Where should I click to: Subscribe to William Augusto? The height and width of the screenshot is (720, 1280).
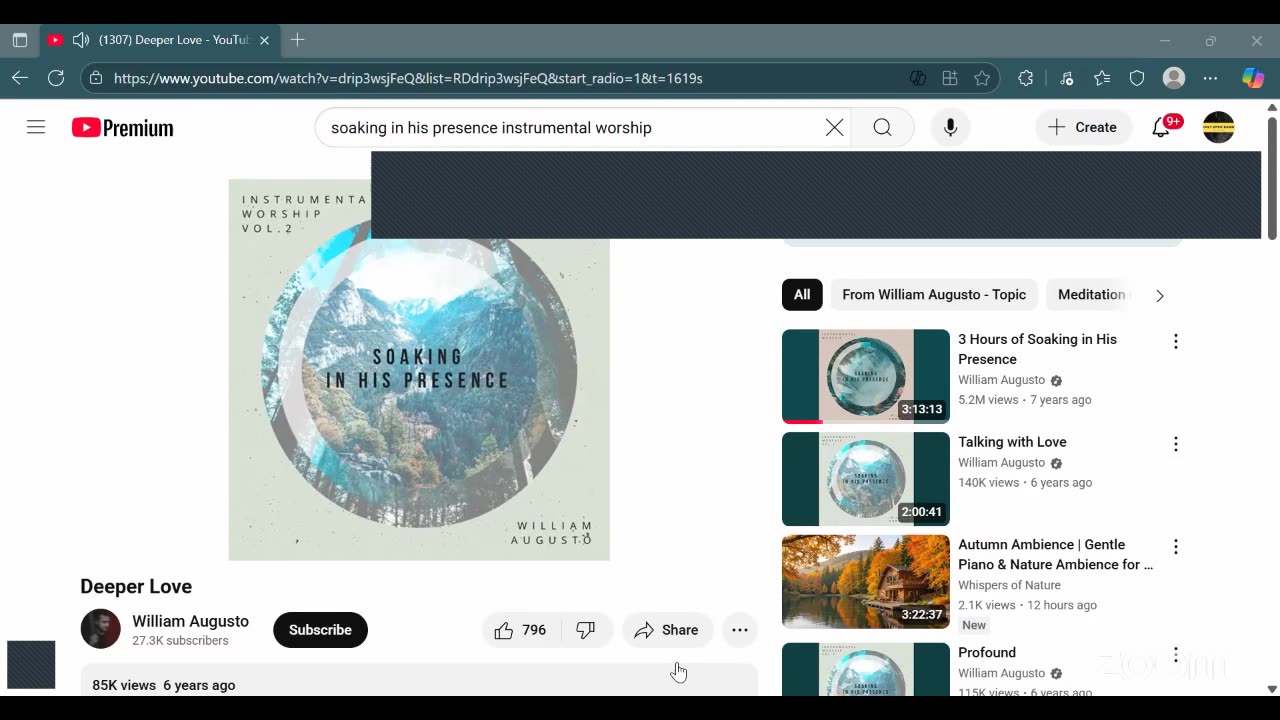click(x=320, y=630)
